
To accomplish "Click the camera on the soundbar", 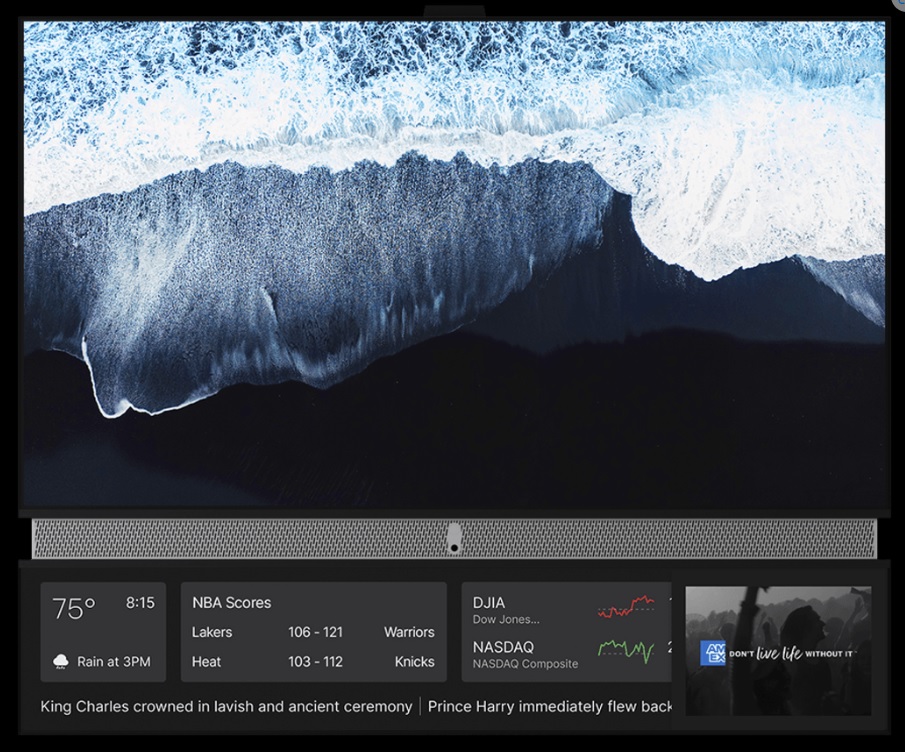I will 454,537.
